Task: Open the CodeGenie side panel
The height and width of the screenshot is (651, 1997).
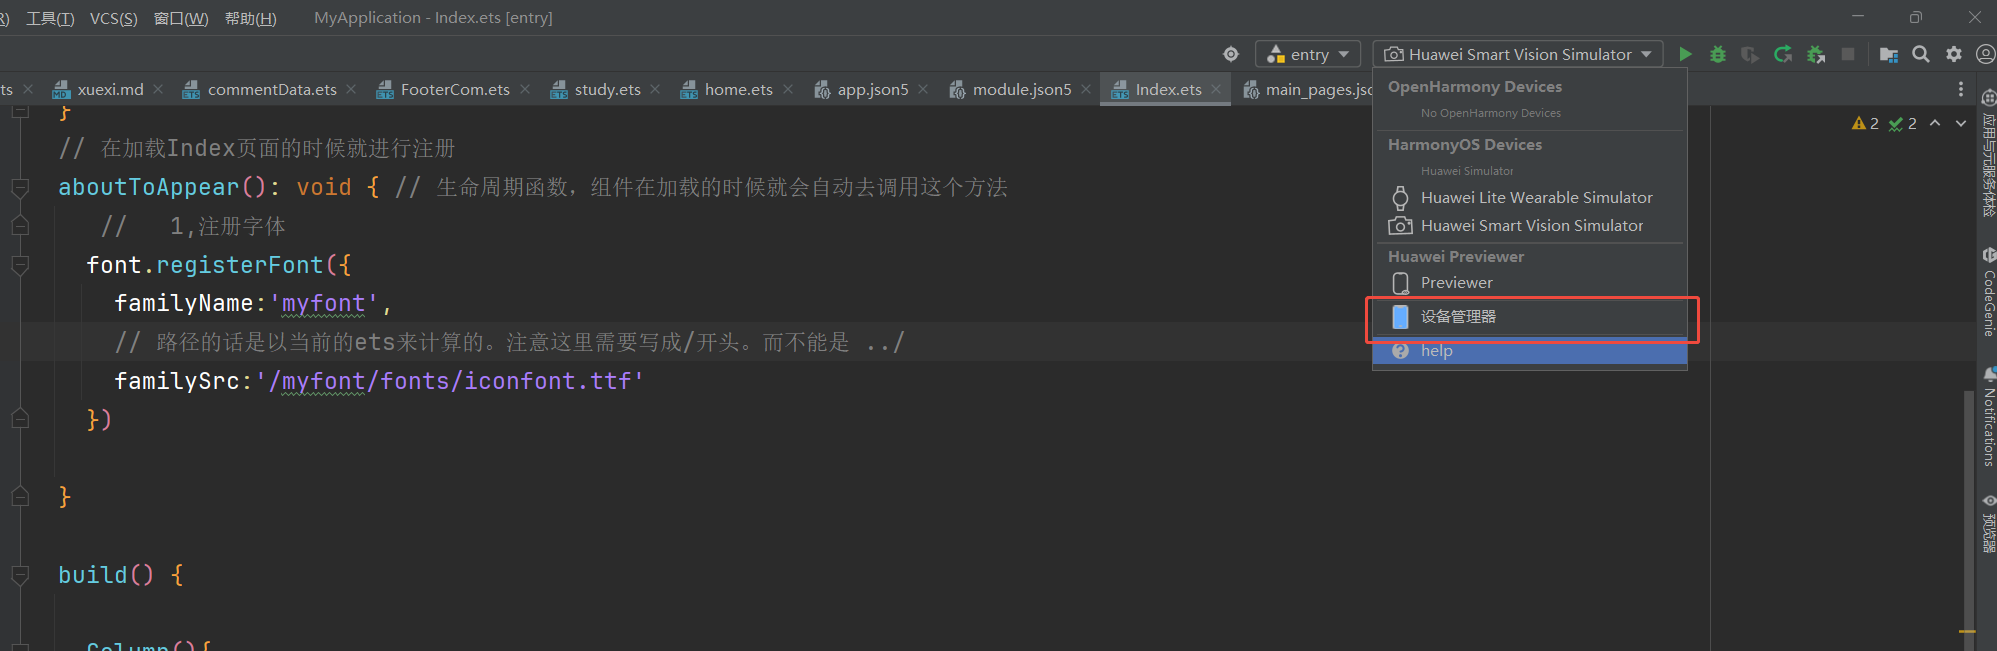Action: pyautogui.click(x=1989, y=291)
